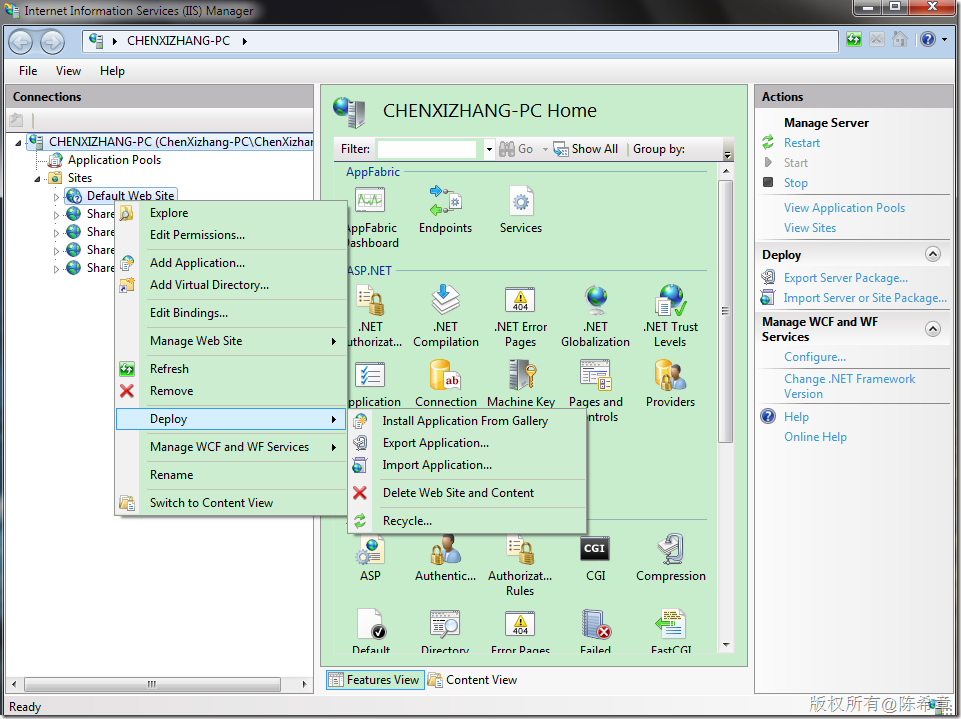Open the Filter dropdown arrow
The width and height of the screenshot is (961, 719).
coord(489,149)
